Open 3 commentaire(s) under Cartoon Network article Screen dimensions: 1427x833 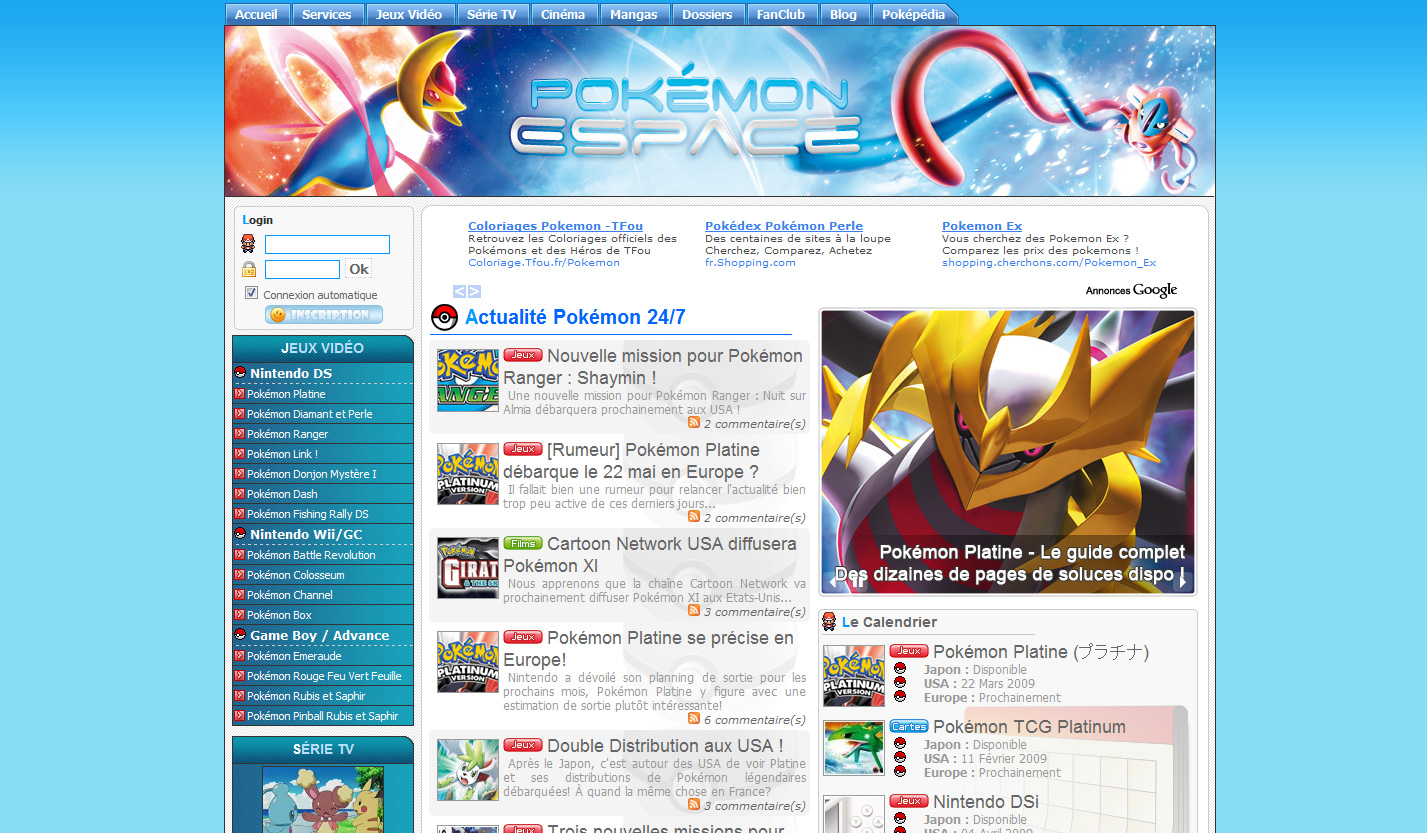click(755, 612)
